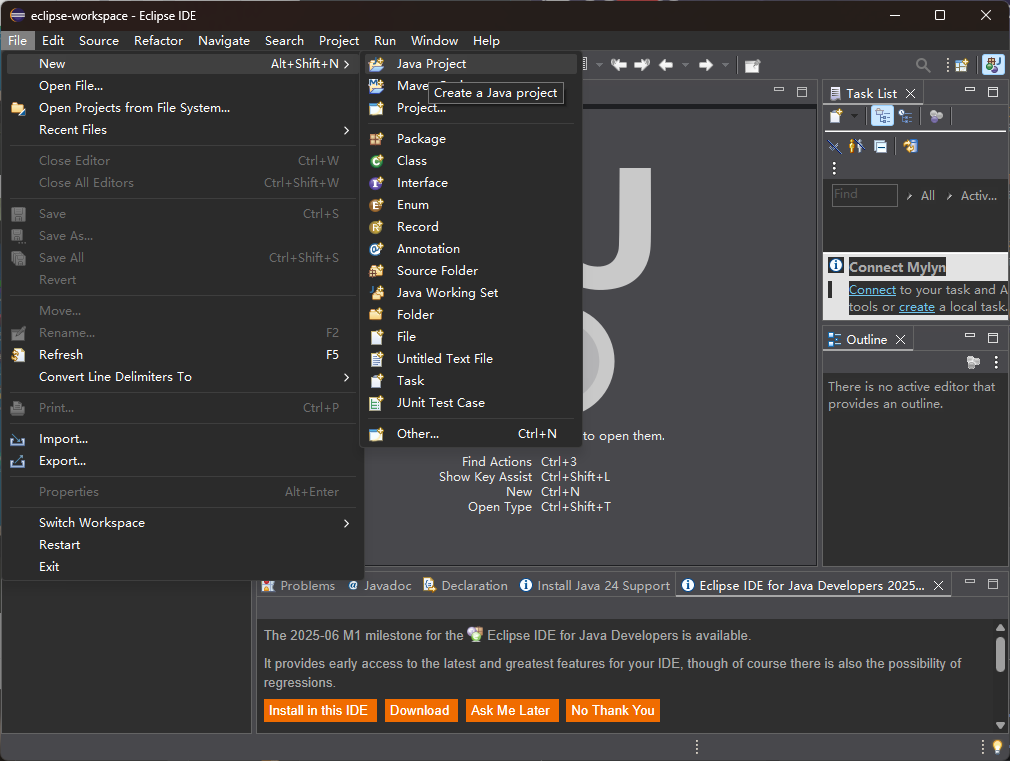1010x761 pixels.
Task: Open Task List view menu dots
Action: click(x=834, y=168)
